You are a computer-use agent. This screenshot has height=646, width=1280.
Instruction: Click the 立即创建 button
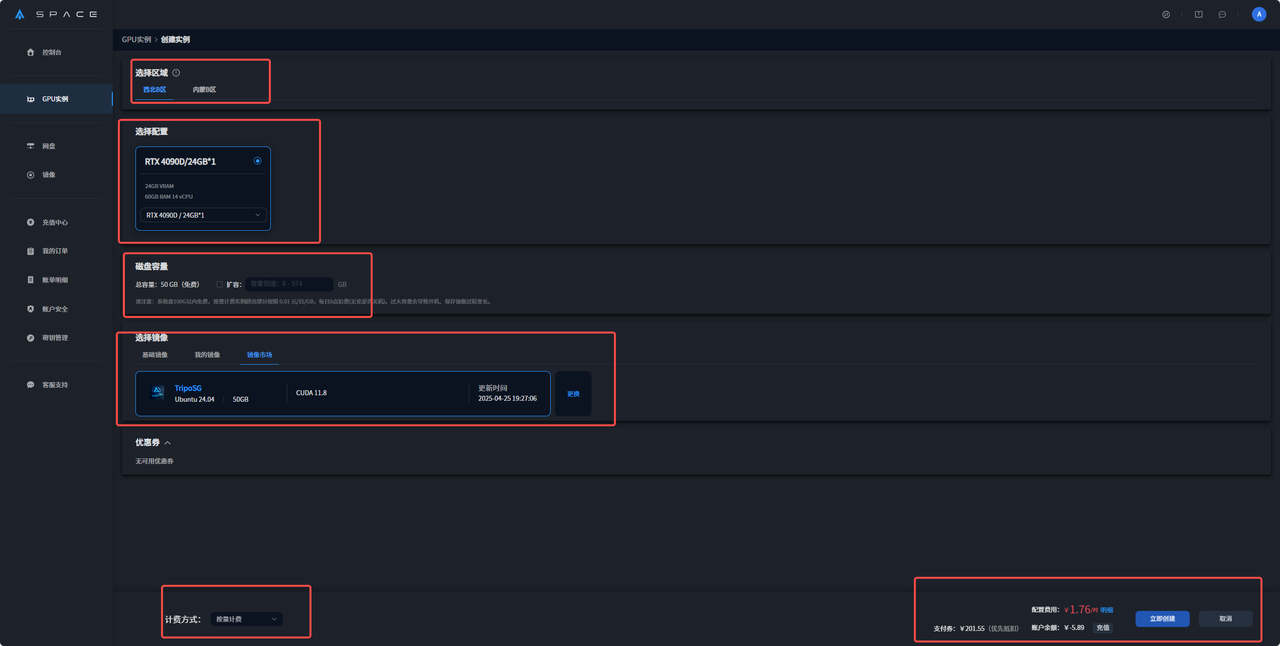pos(1162,619)
